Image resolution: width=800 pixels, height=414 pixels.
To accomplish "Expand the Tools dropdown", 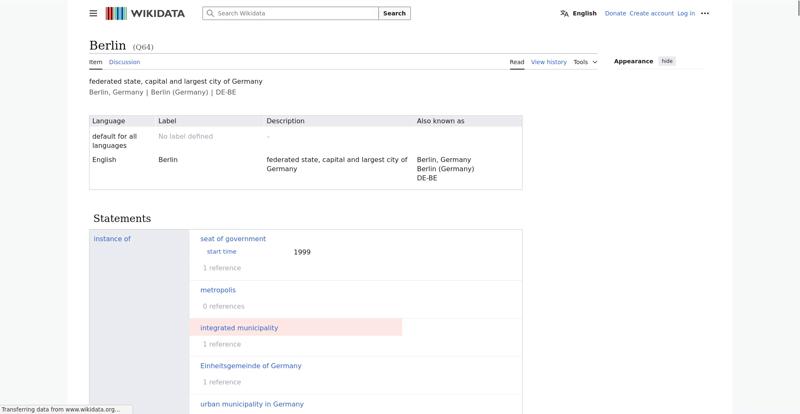I will (585, 62).
